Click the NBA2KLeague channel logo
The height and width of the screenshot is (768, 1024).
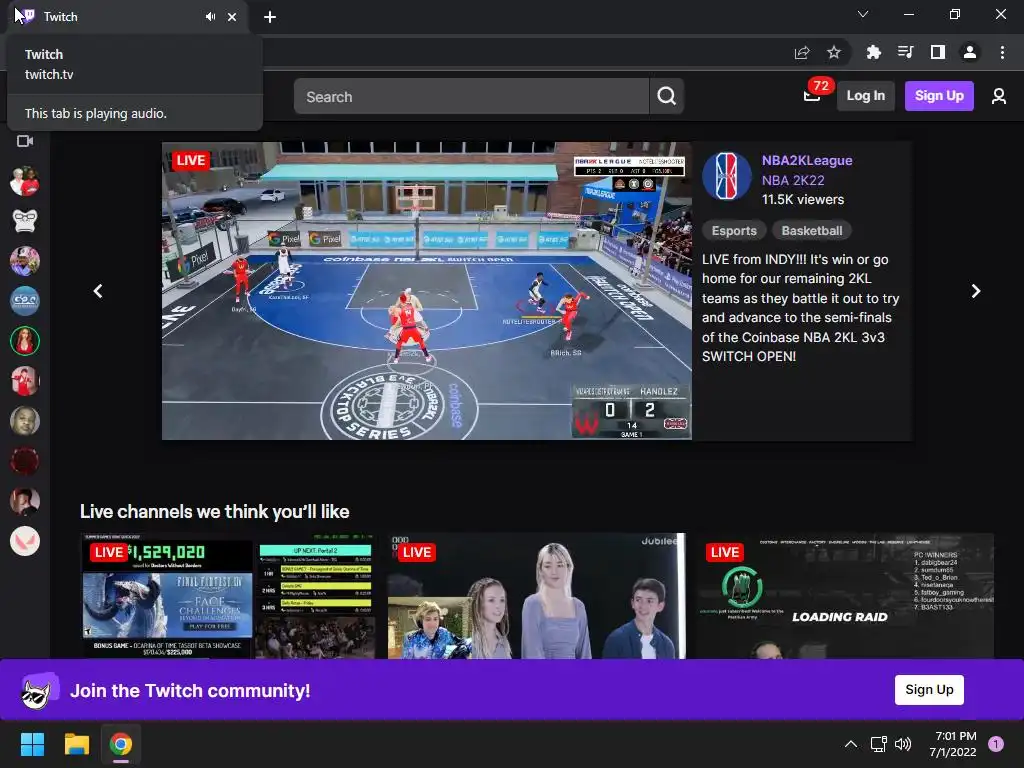[x=727, y=176]
